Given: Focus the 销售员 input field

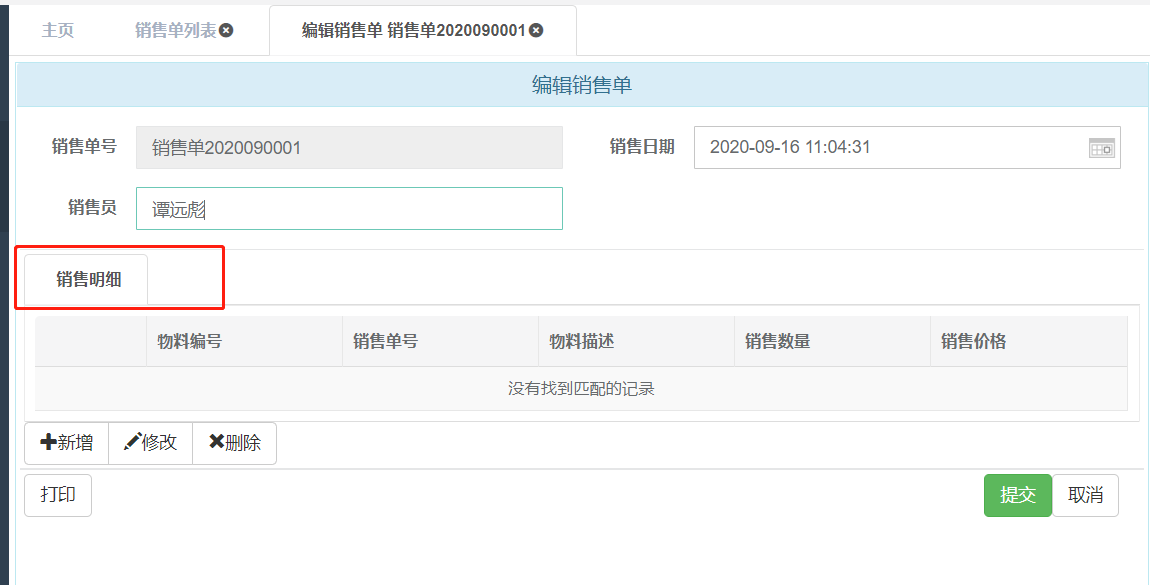Looking at the screenshot, I should click(x=349, y=209).
